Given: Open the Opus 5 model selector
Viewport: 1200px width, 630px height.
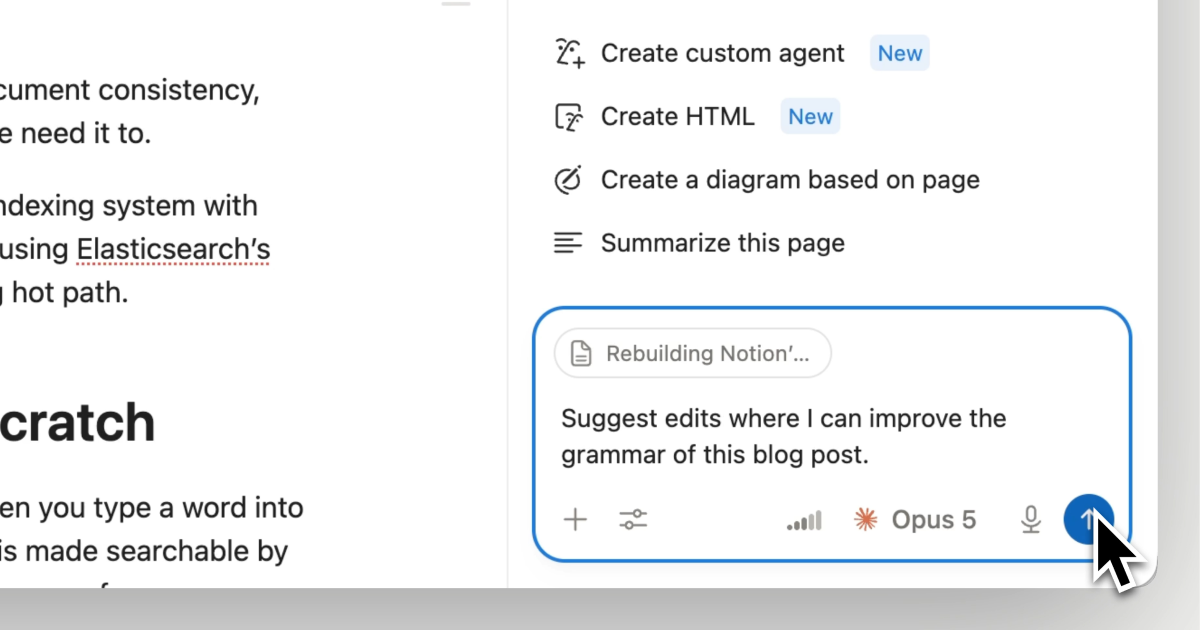Looking at the screenshot, I should point(915,520).
